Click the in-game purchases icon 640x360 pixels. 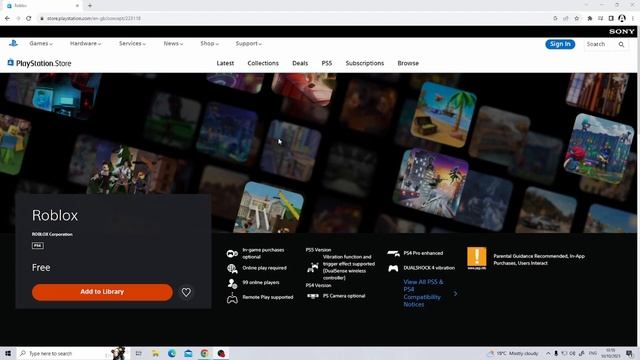tap(232, 254)
